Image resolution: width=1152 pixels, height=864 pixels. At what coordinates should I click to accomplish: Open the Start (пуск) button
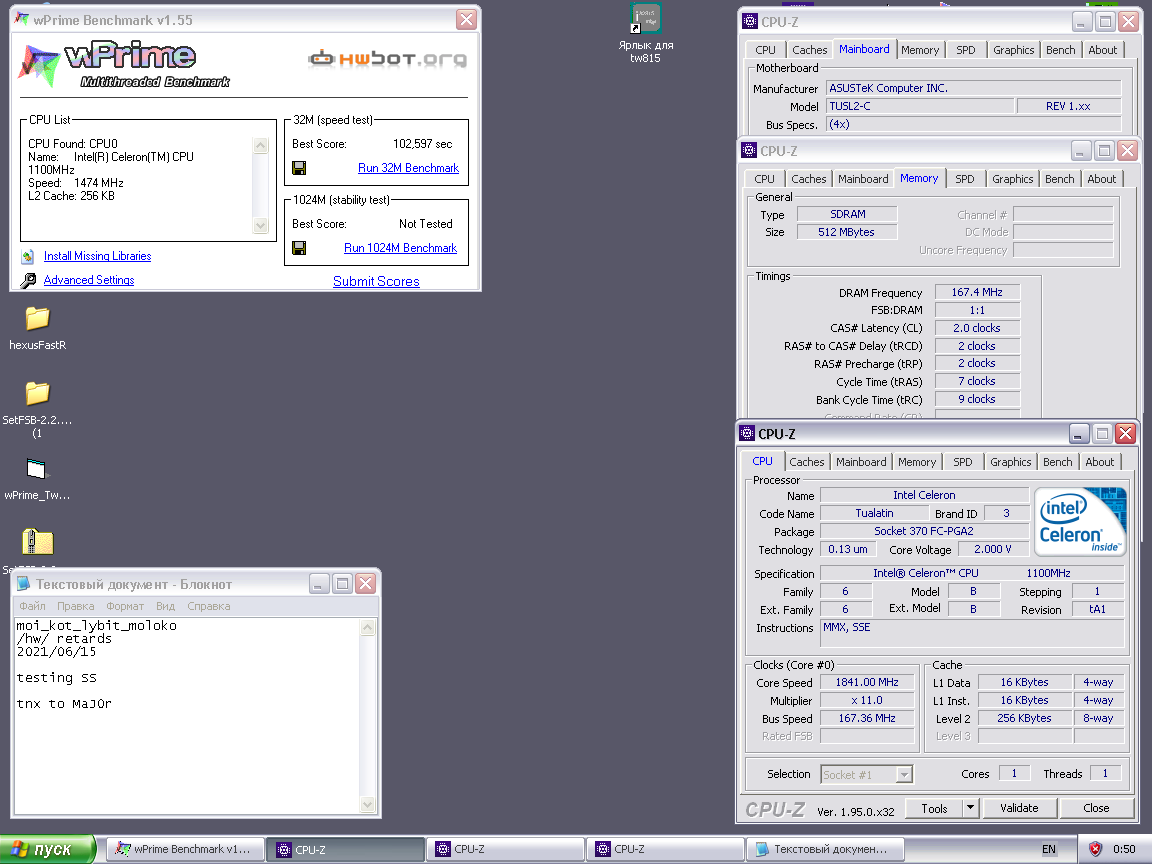point(48,849)
